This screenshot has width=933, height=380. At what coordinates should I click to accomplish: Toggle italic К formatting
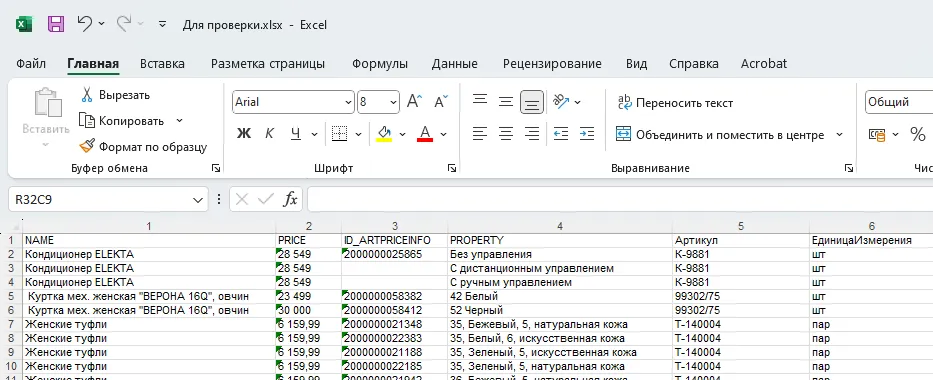pos(269,134)
